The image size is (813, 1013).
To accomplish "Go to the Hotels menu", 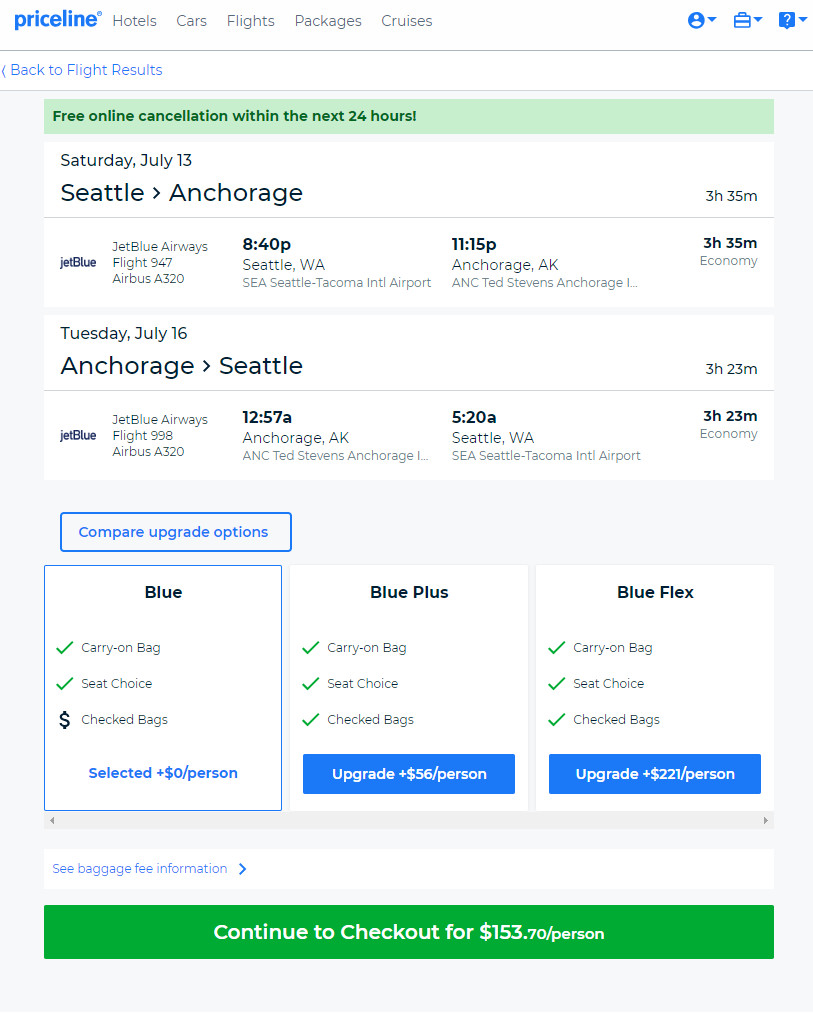I will click(x=134, y=21).
